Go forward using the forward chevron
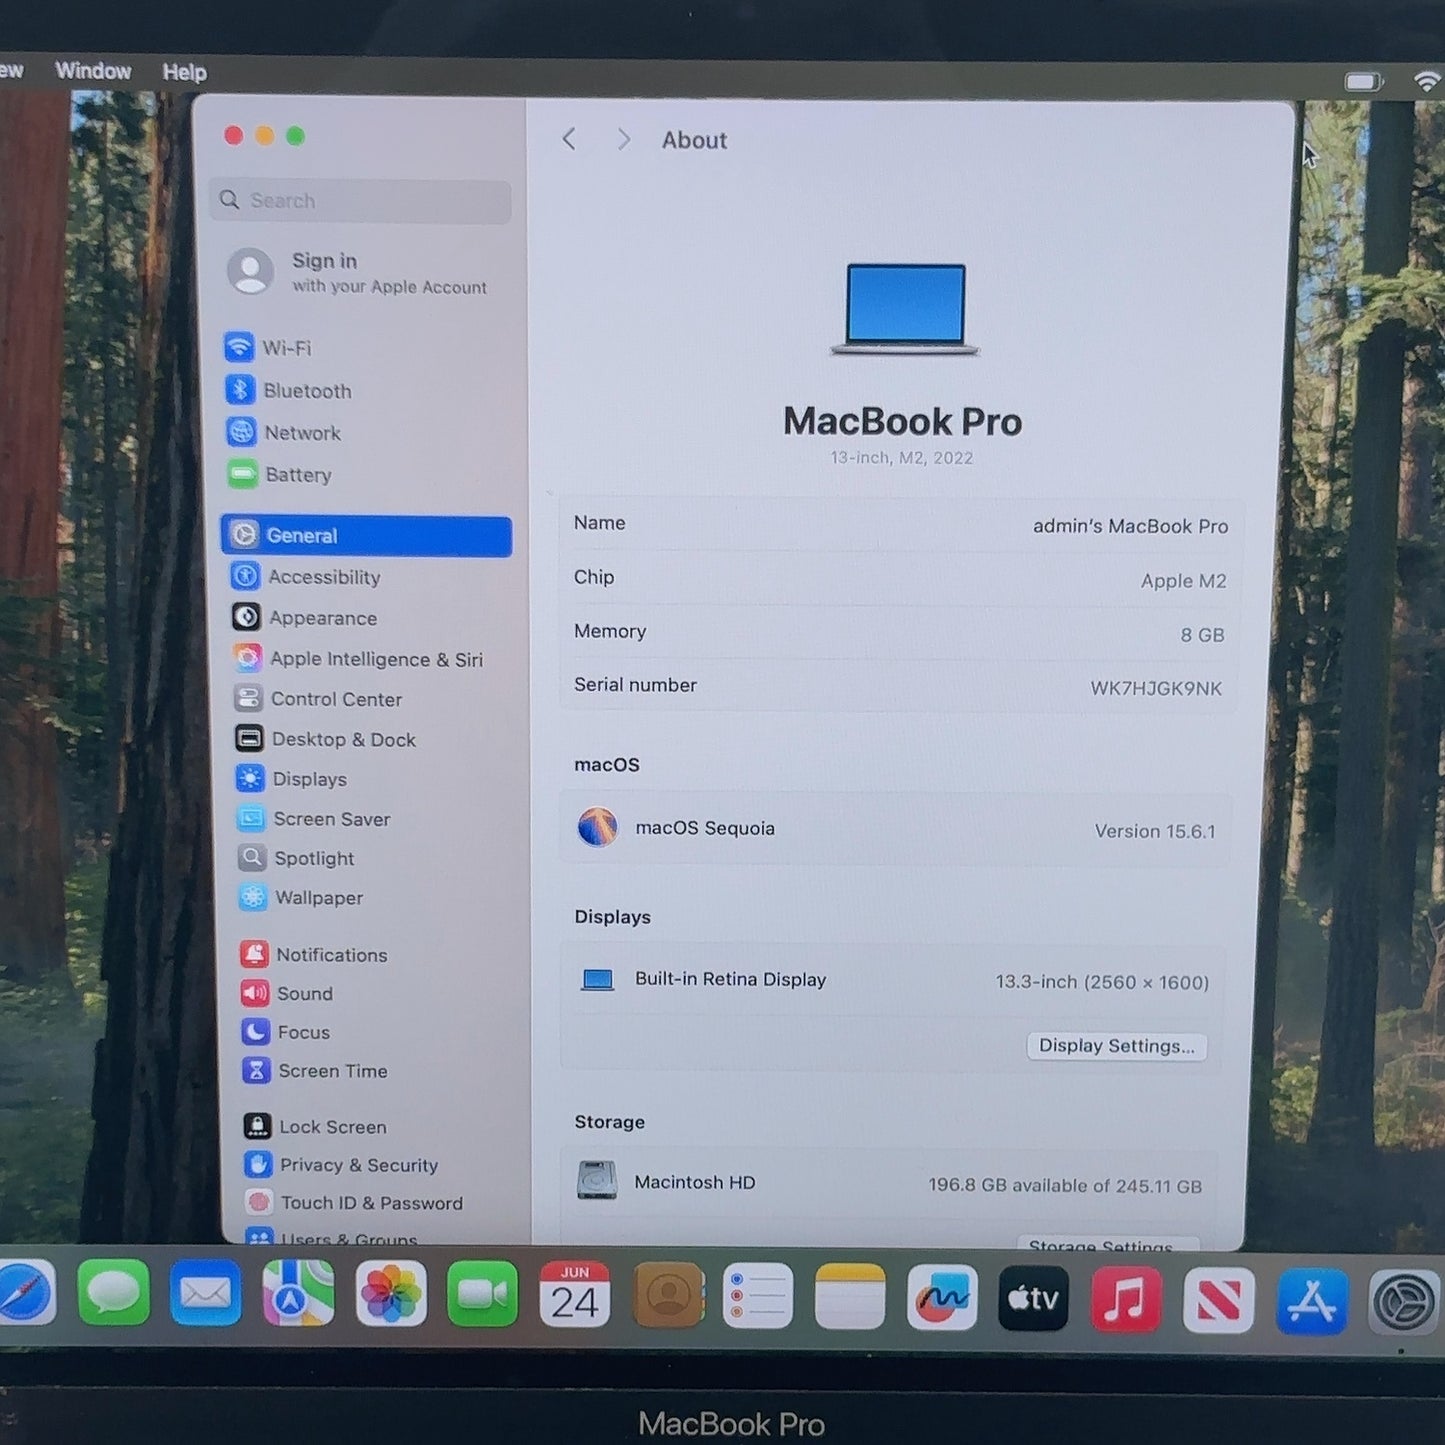Viewport: 1445px width, 1445px height. pos(623,139)
